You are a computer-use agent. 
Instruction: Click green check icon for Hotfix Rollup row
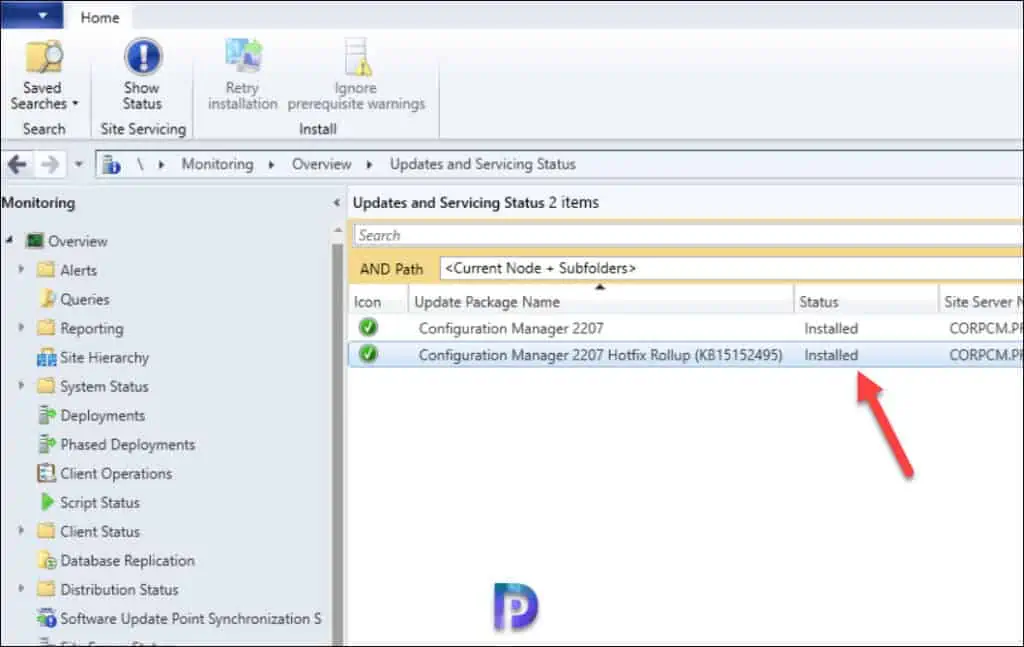point(368,354)
